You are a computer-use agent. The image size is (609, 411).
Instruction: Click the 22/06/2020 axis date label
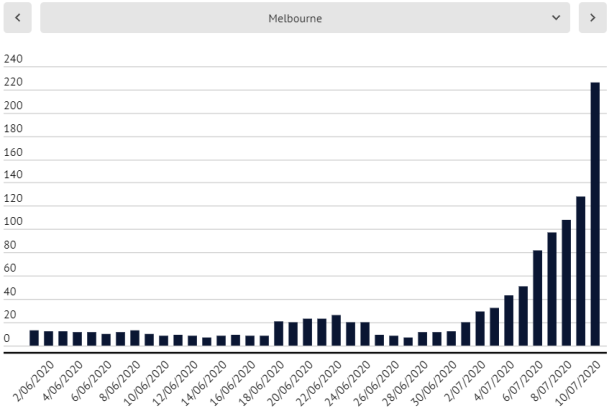coord(319,383)
